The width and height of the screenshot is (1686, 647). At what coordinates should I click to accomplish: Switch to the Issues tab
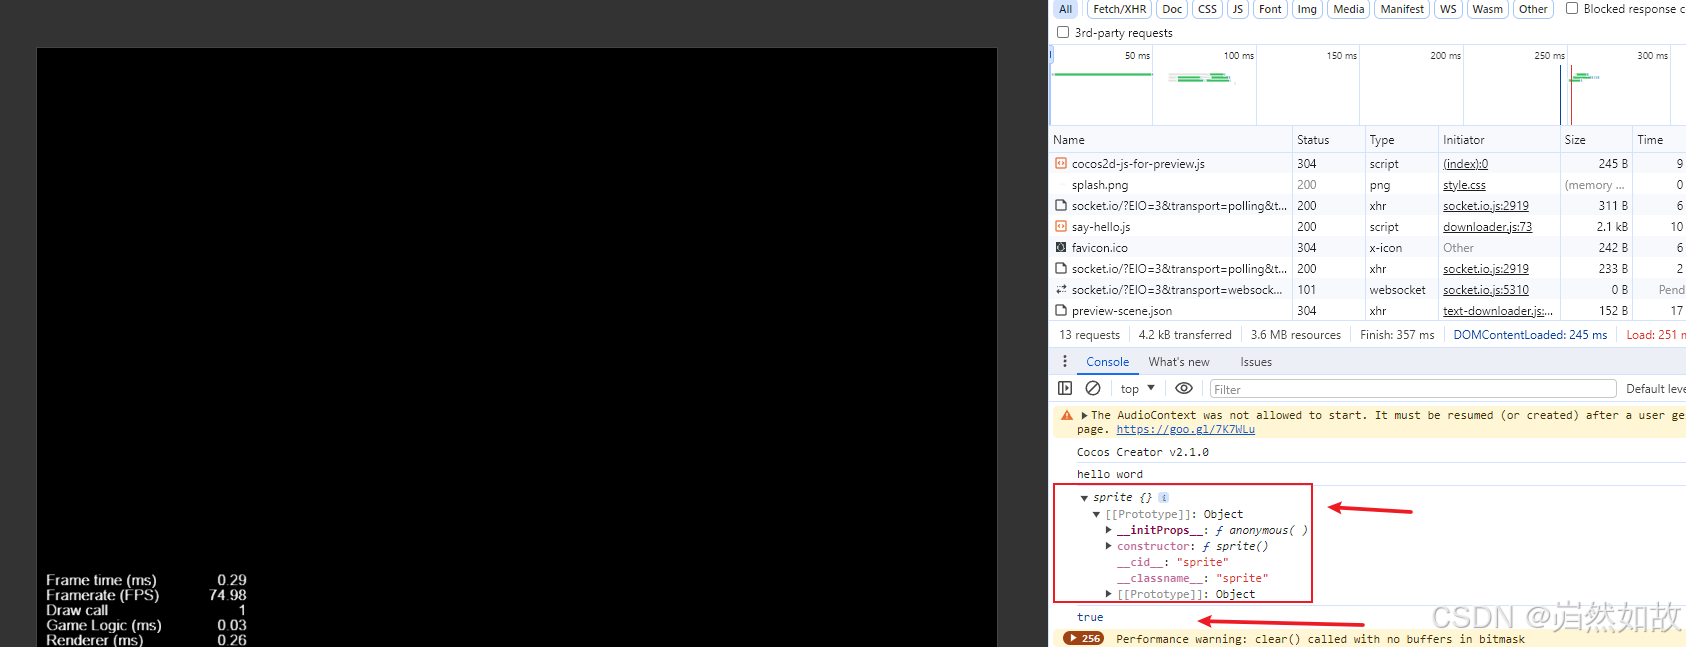pyautogui.click(x=1256, y=362)
